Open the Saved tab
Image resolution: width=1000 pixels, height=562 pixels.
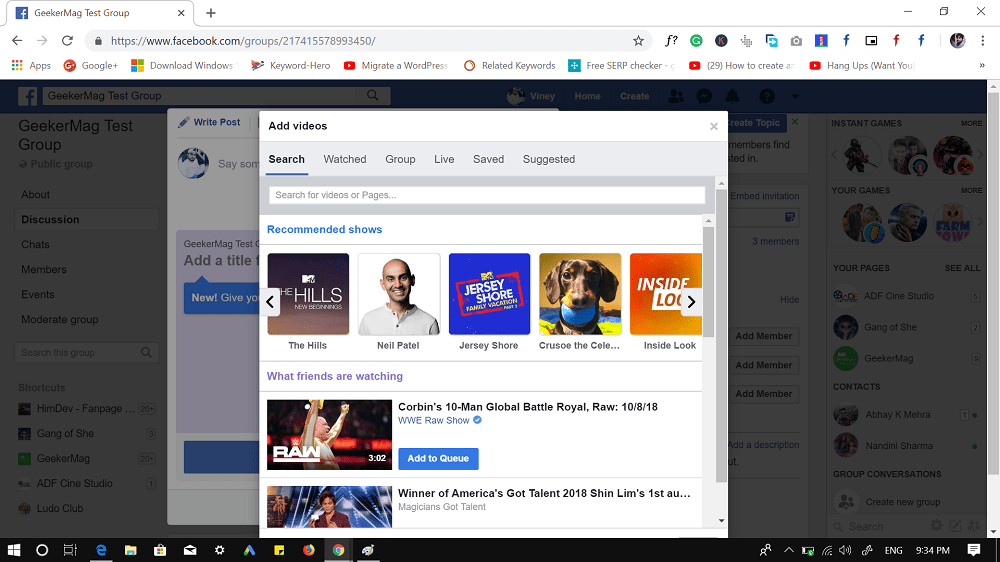tap(489, 159)
